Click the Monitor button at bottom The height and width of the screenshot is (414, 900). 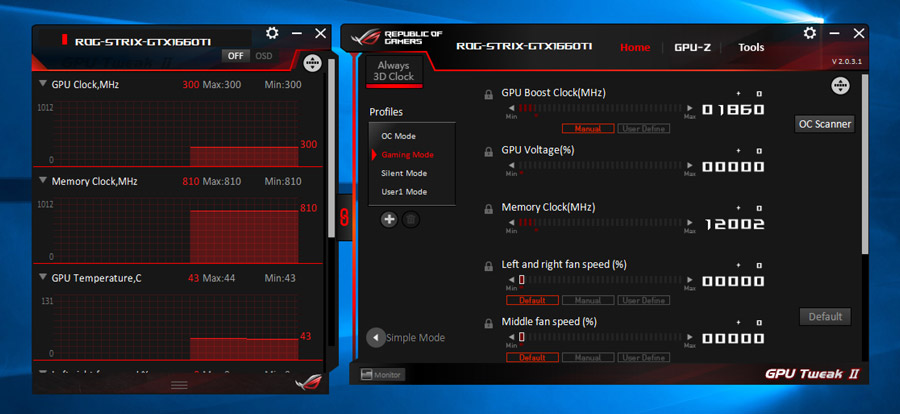point(382,375)
